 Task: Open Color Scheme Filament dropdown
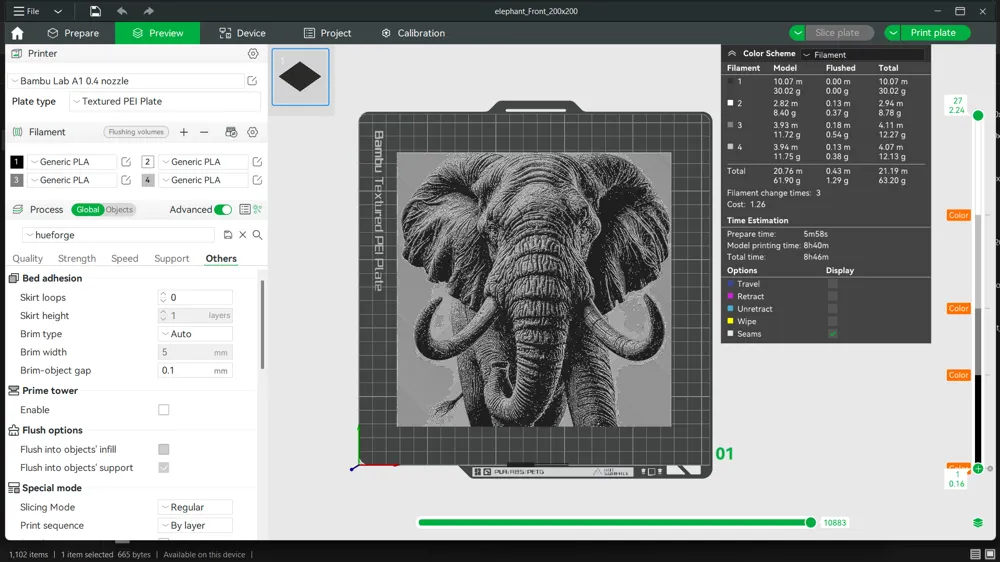863,55
